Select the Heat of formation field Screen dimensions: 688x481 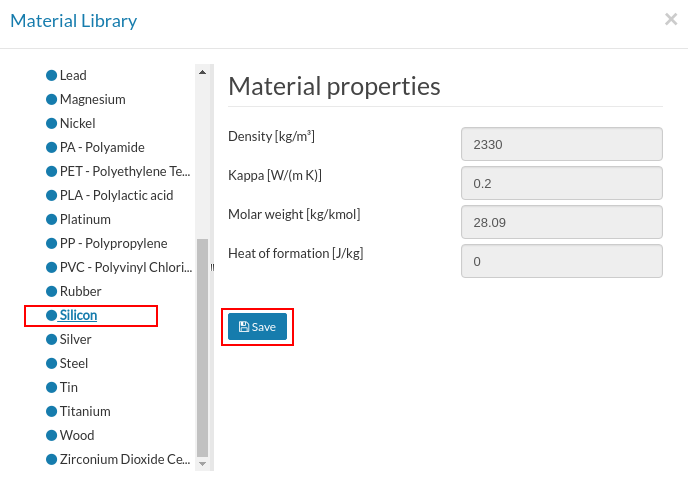pos(561,261)
